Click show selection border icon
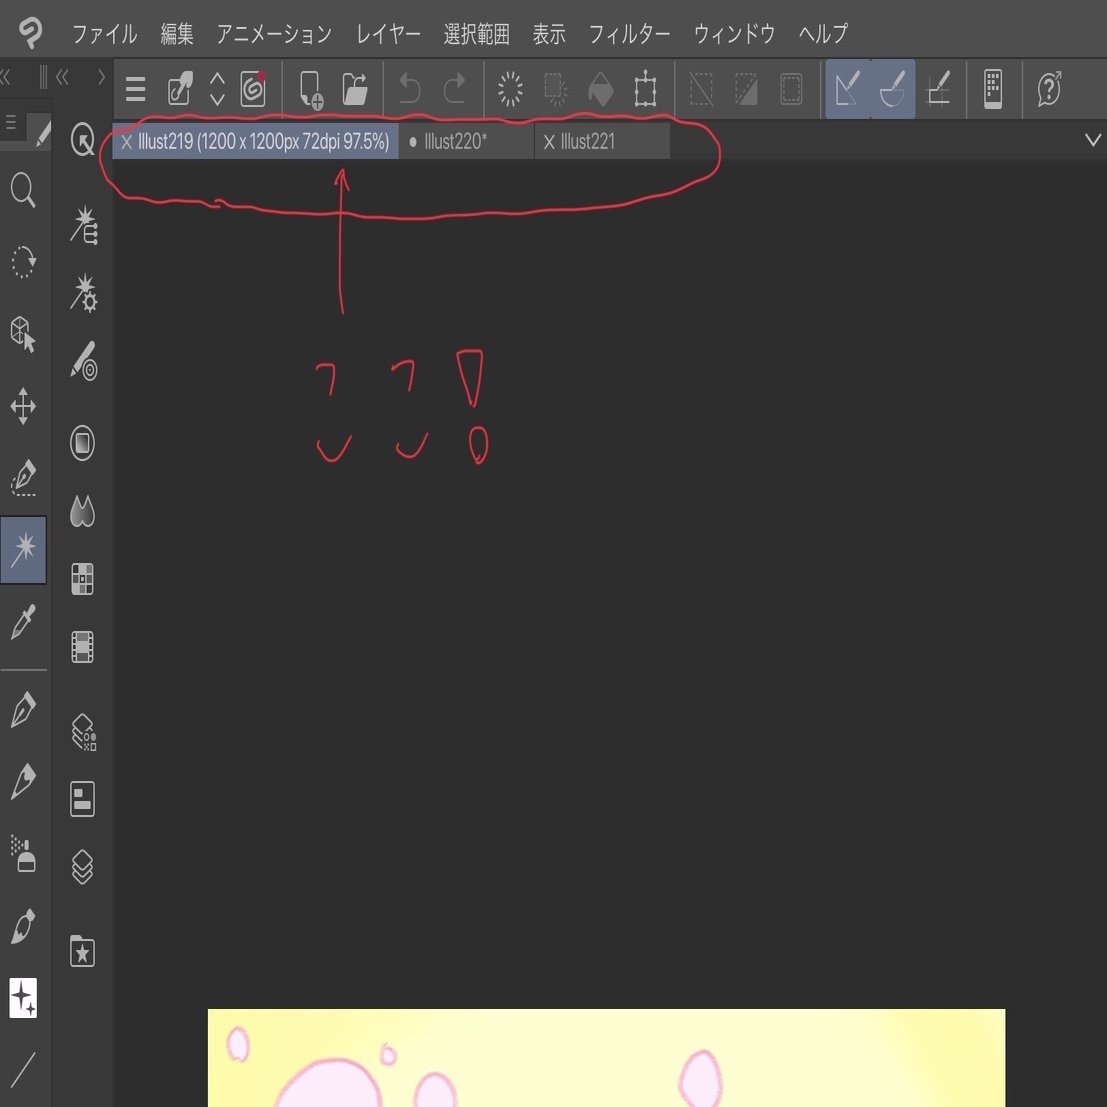 791,89
